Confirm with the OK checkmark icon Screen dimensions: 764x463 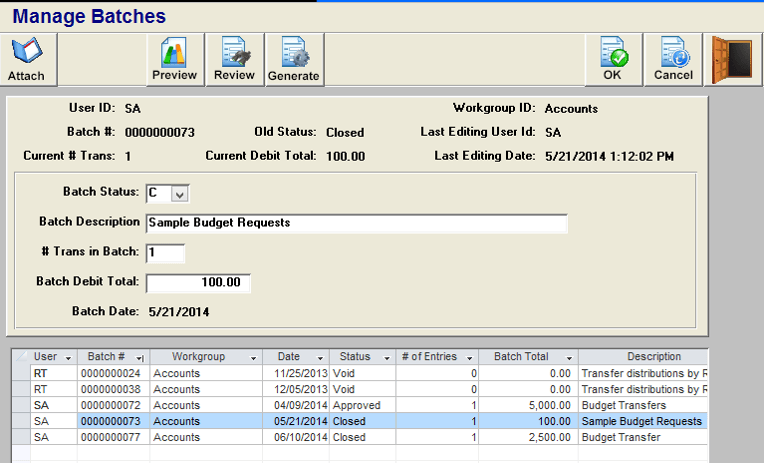click(613, 52)
